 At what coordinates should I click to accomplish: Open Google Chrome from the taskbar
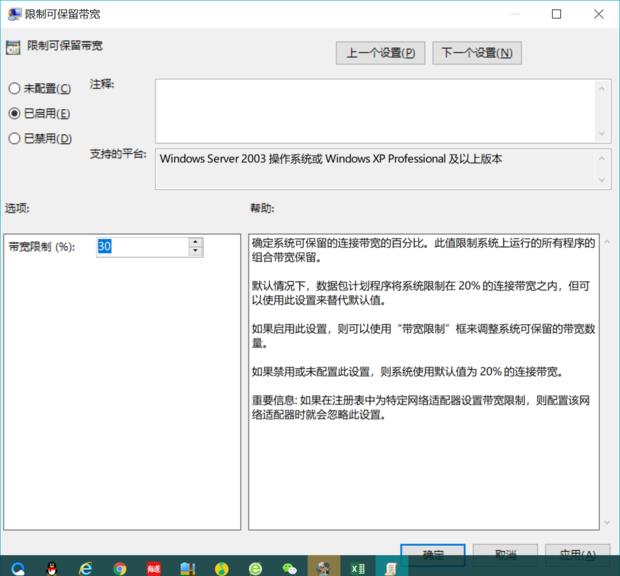coord(119,568)
